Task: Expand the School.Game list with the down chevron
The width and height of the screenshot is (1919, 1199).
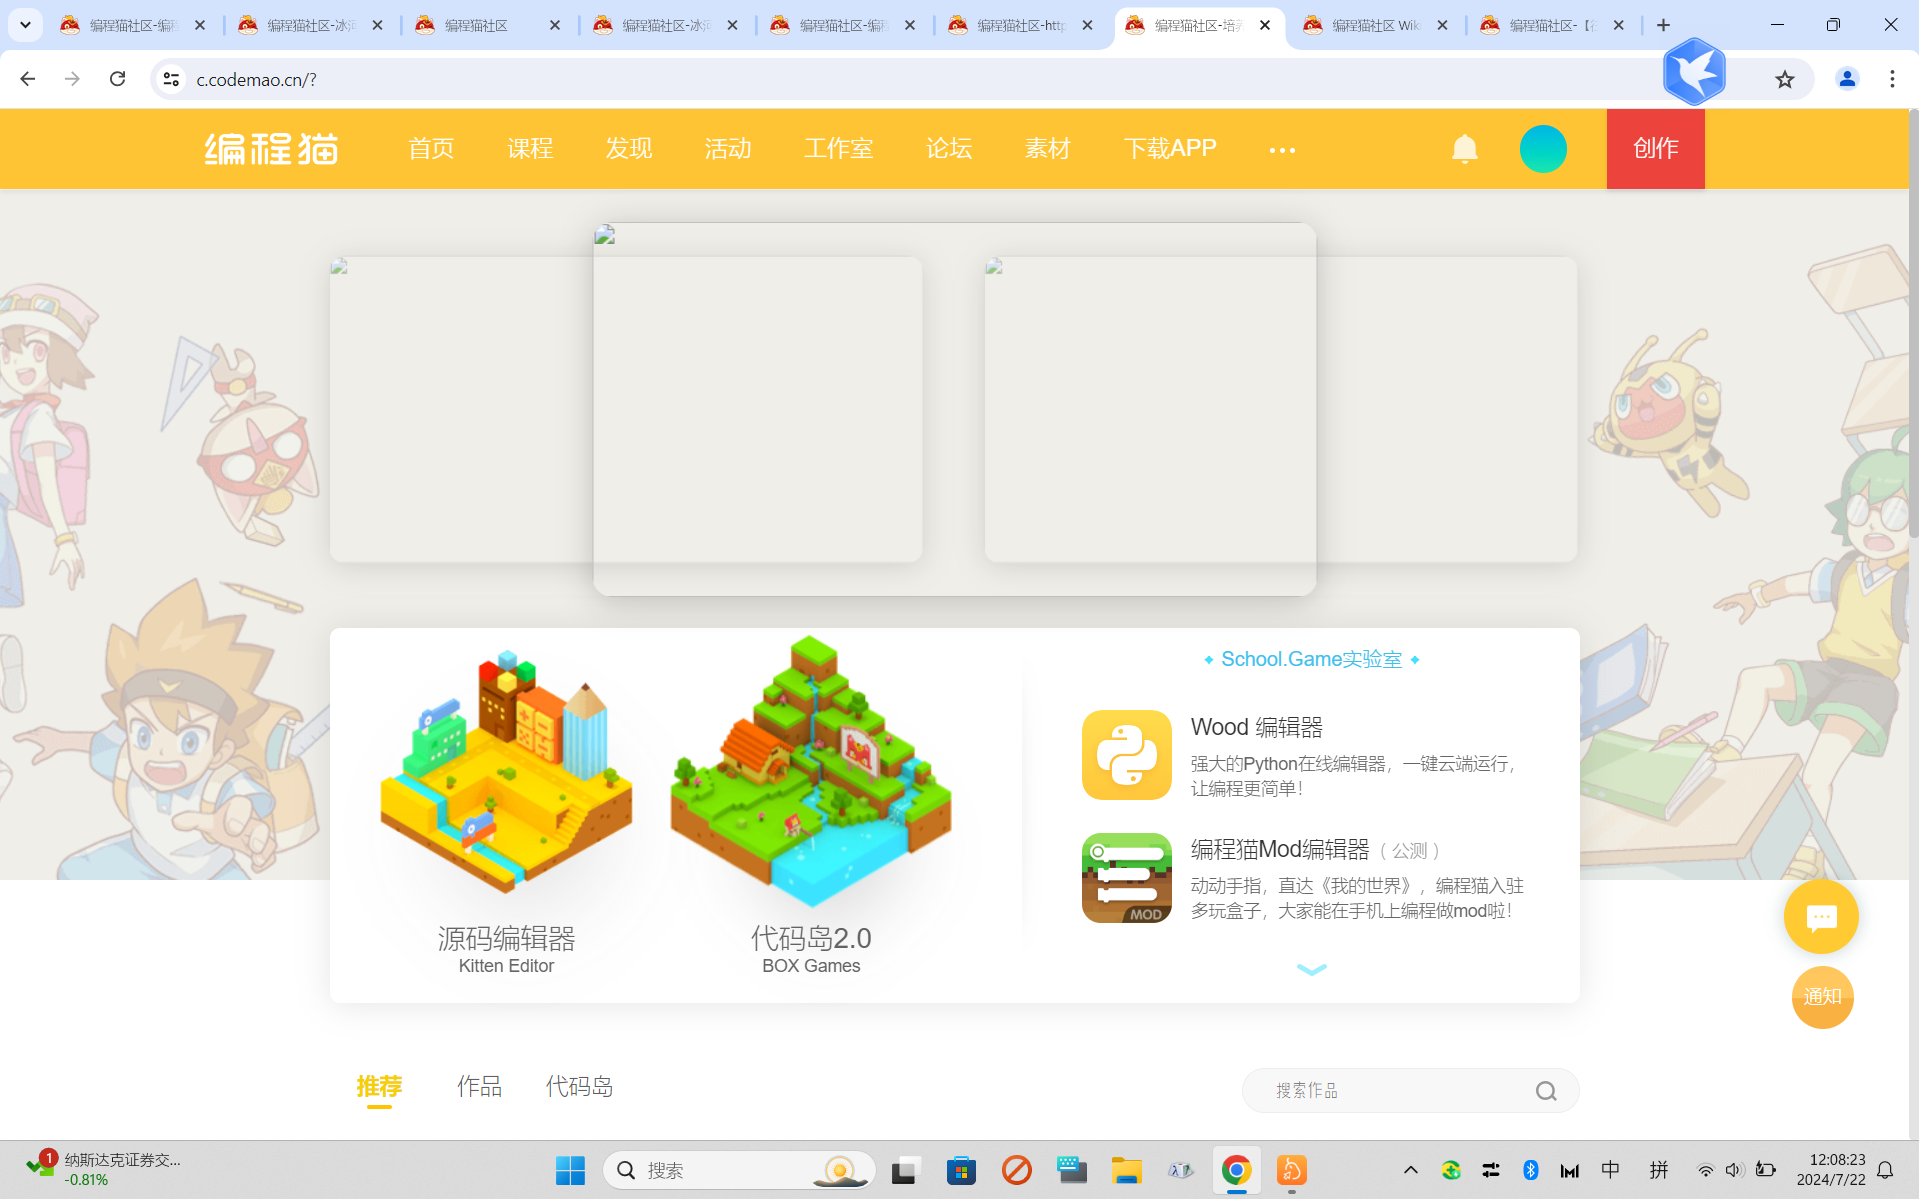Action: point(1311,969)
